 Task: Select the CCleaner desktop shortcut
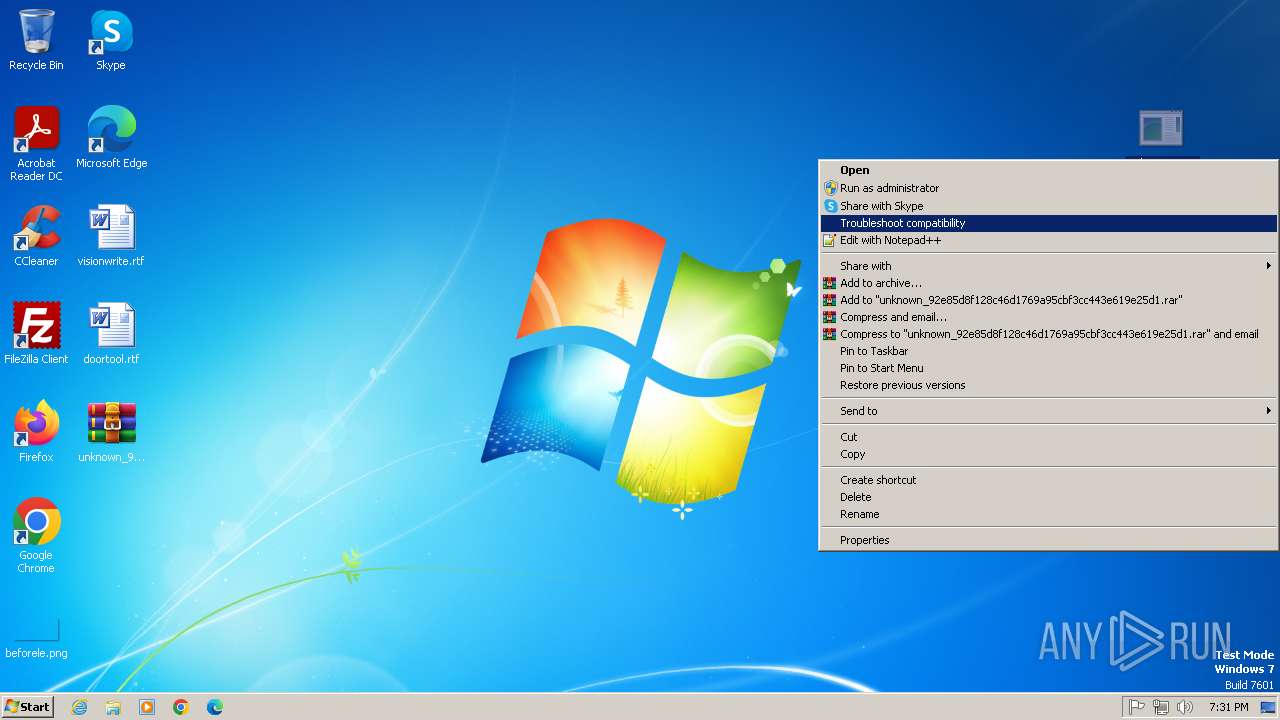point(36,235)
